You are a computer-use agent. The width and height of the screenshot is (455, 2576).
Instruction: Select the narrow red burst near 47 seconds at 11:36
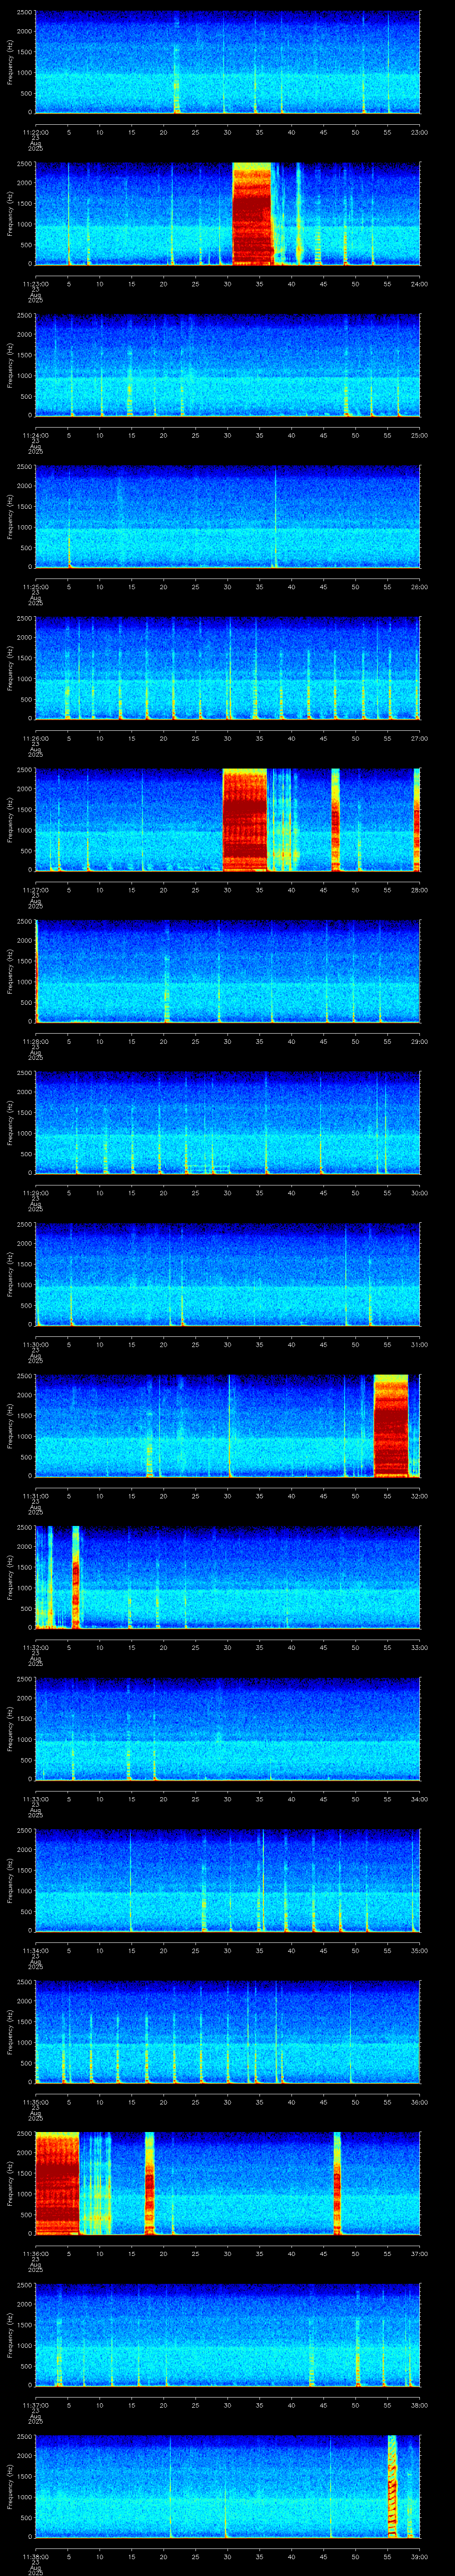pos(337,2183)
